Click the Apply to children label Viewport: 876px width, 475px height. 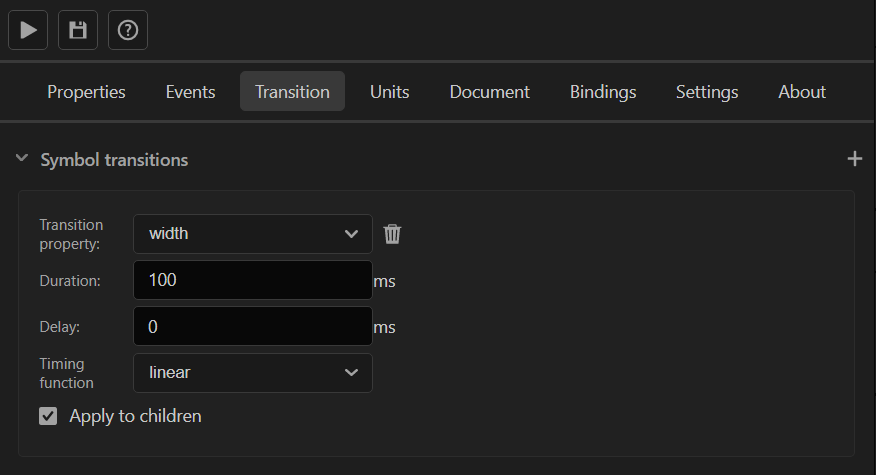(135, 416)
